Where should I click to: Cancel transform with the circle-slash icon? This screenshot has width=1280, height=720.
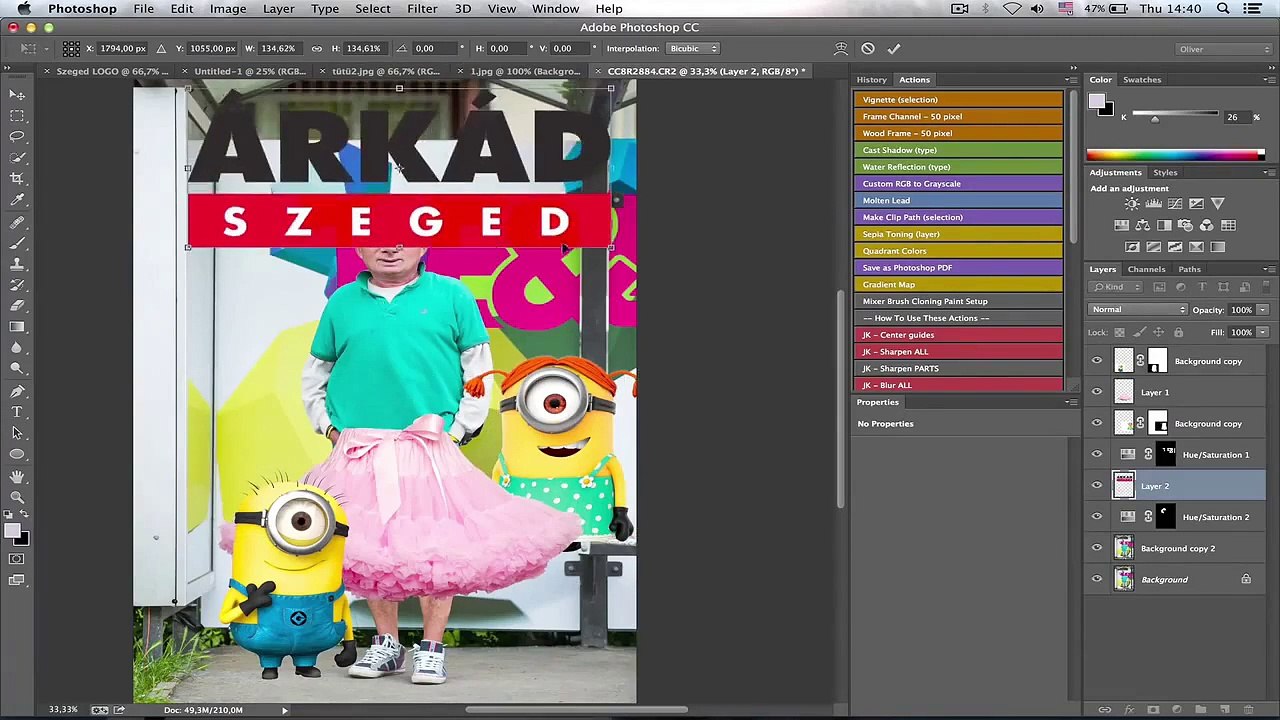coord(868,48)
